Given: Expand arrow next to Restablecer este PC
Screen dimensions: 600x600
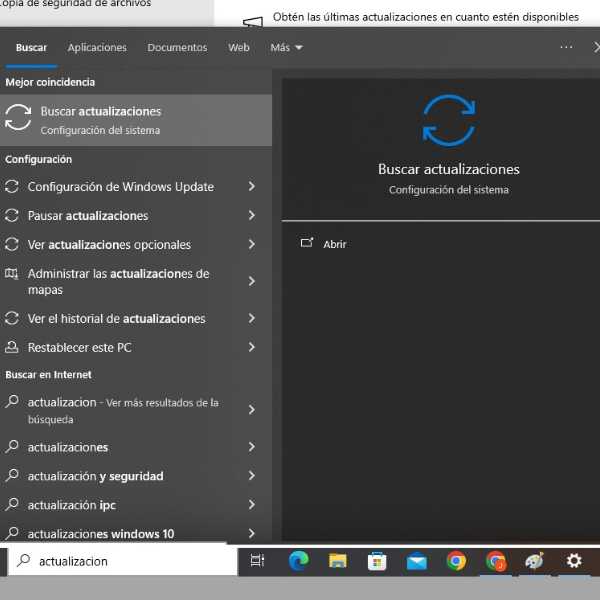Looking at the screenshot, I should point(251,348).
